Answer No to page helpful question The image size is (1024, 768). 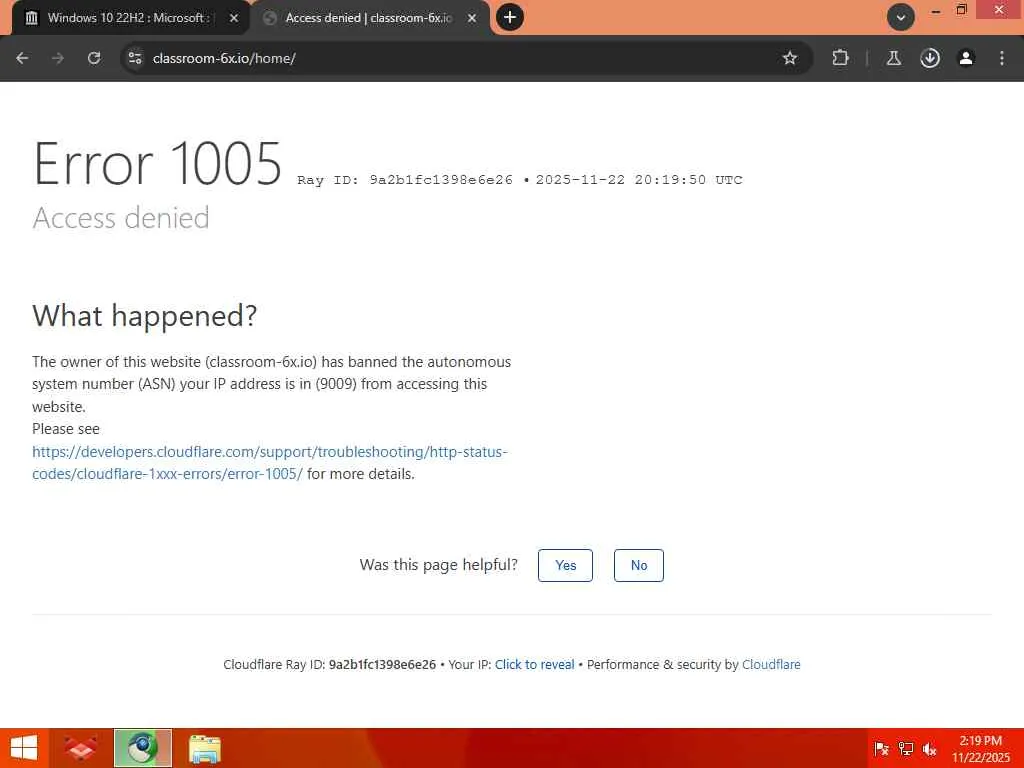[639, 566]
